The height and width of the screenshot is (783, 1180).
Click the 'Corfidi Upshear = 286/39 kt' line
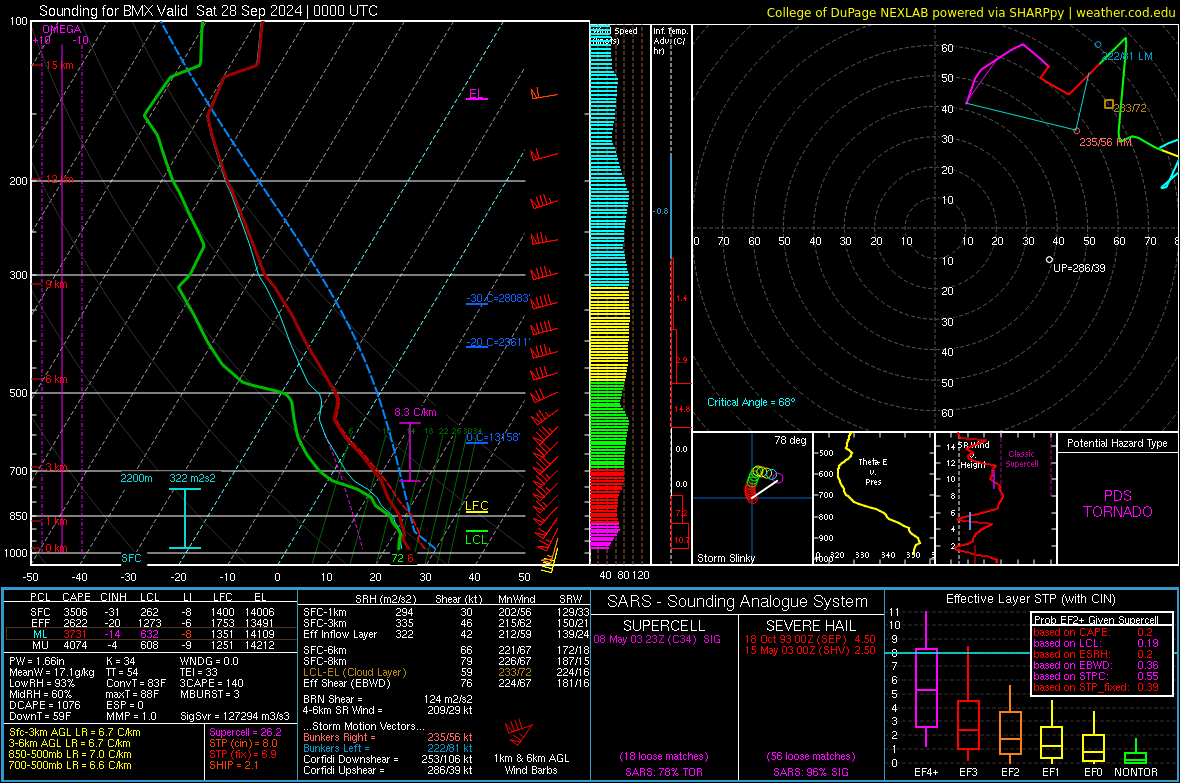(x=388, y=770)
